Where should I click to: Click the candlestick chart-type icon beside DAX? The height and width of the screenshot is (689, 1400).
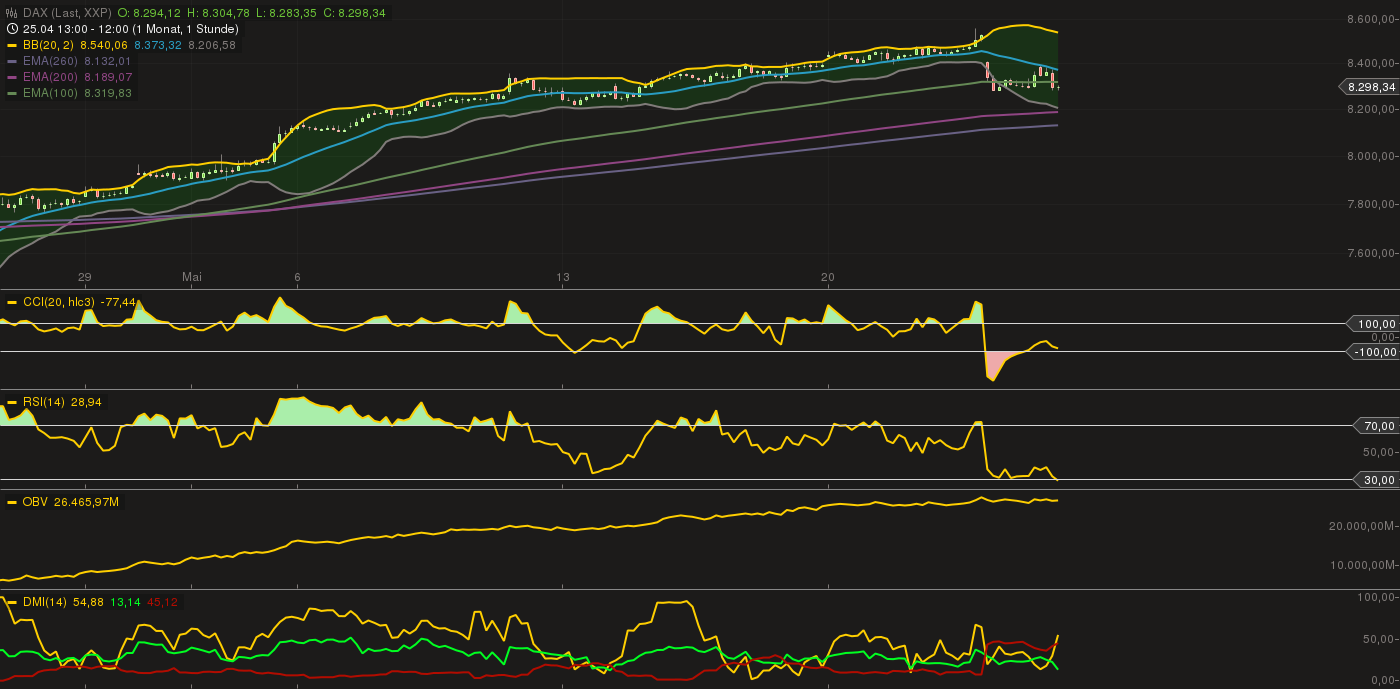13,13
